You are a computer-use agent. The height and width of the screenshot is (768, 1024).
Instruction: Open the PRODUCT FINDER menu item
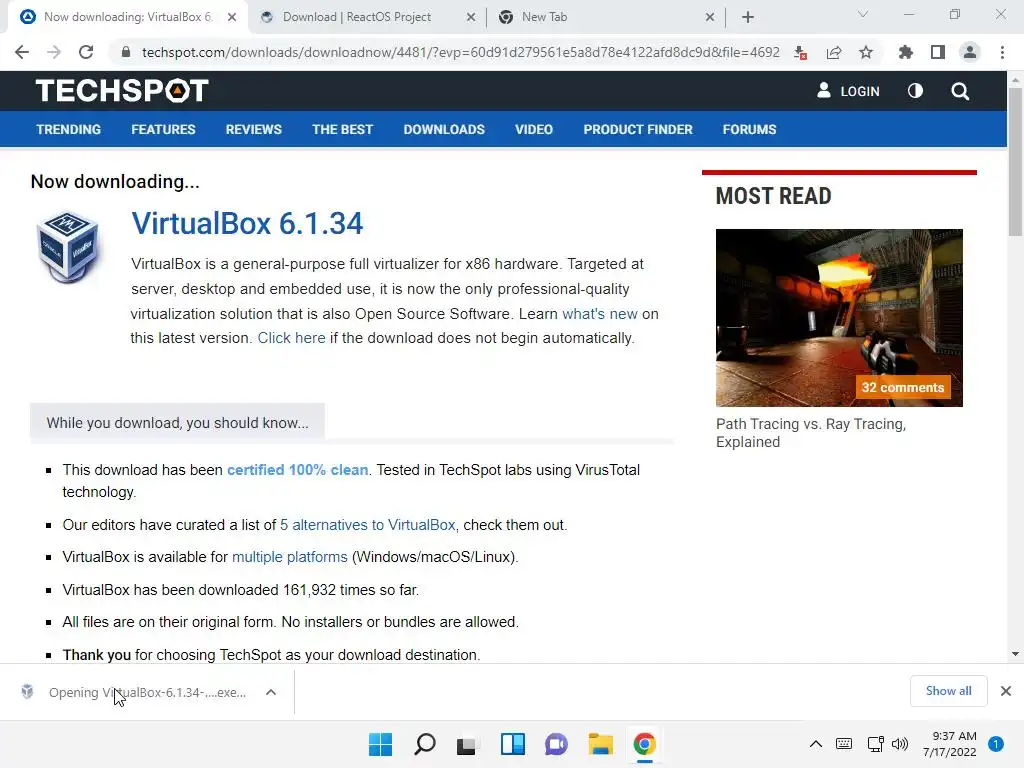(x=637, y=129)
